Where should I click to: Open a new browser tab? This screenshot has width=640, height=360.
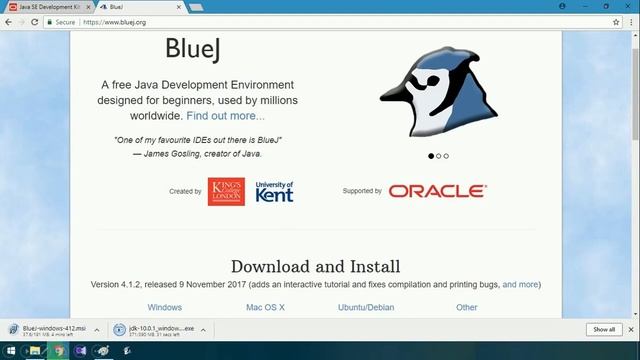(x=196, y=7)
